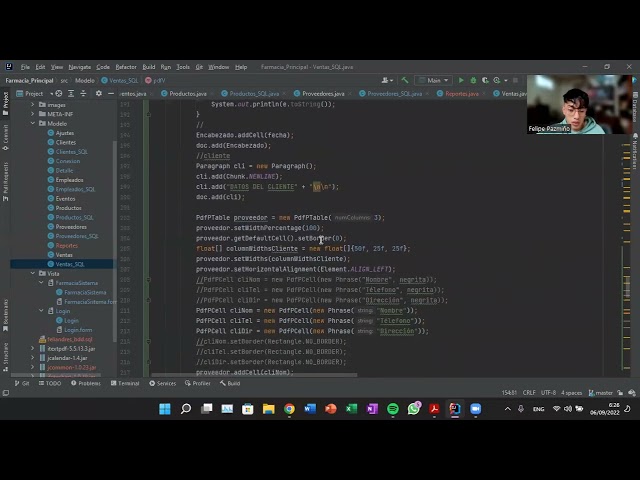Click the Collapse All icon in Project panel
This screenshot has height=480, width=640.
tap(83, 93)
